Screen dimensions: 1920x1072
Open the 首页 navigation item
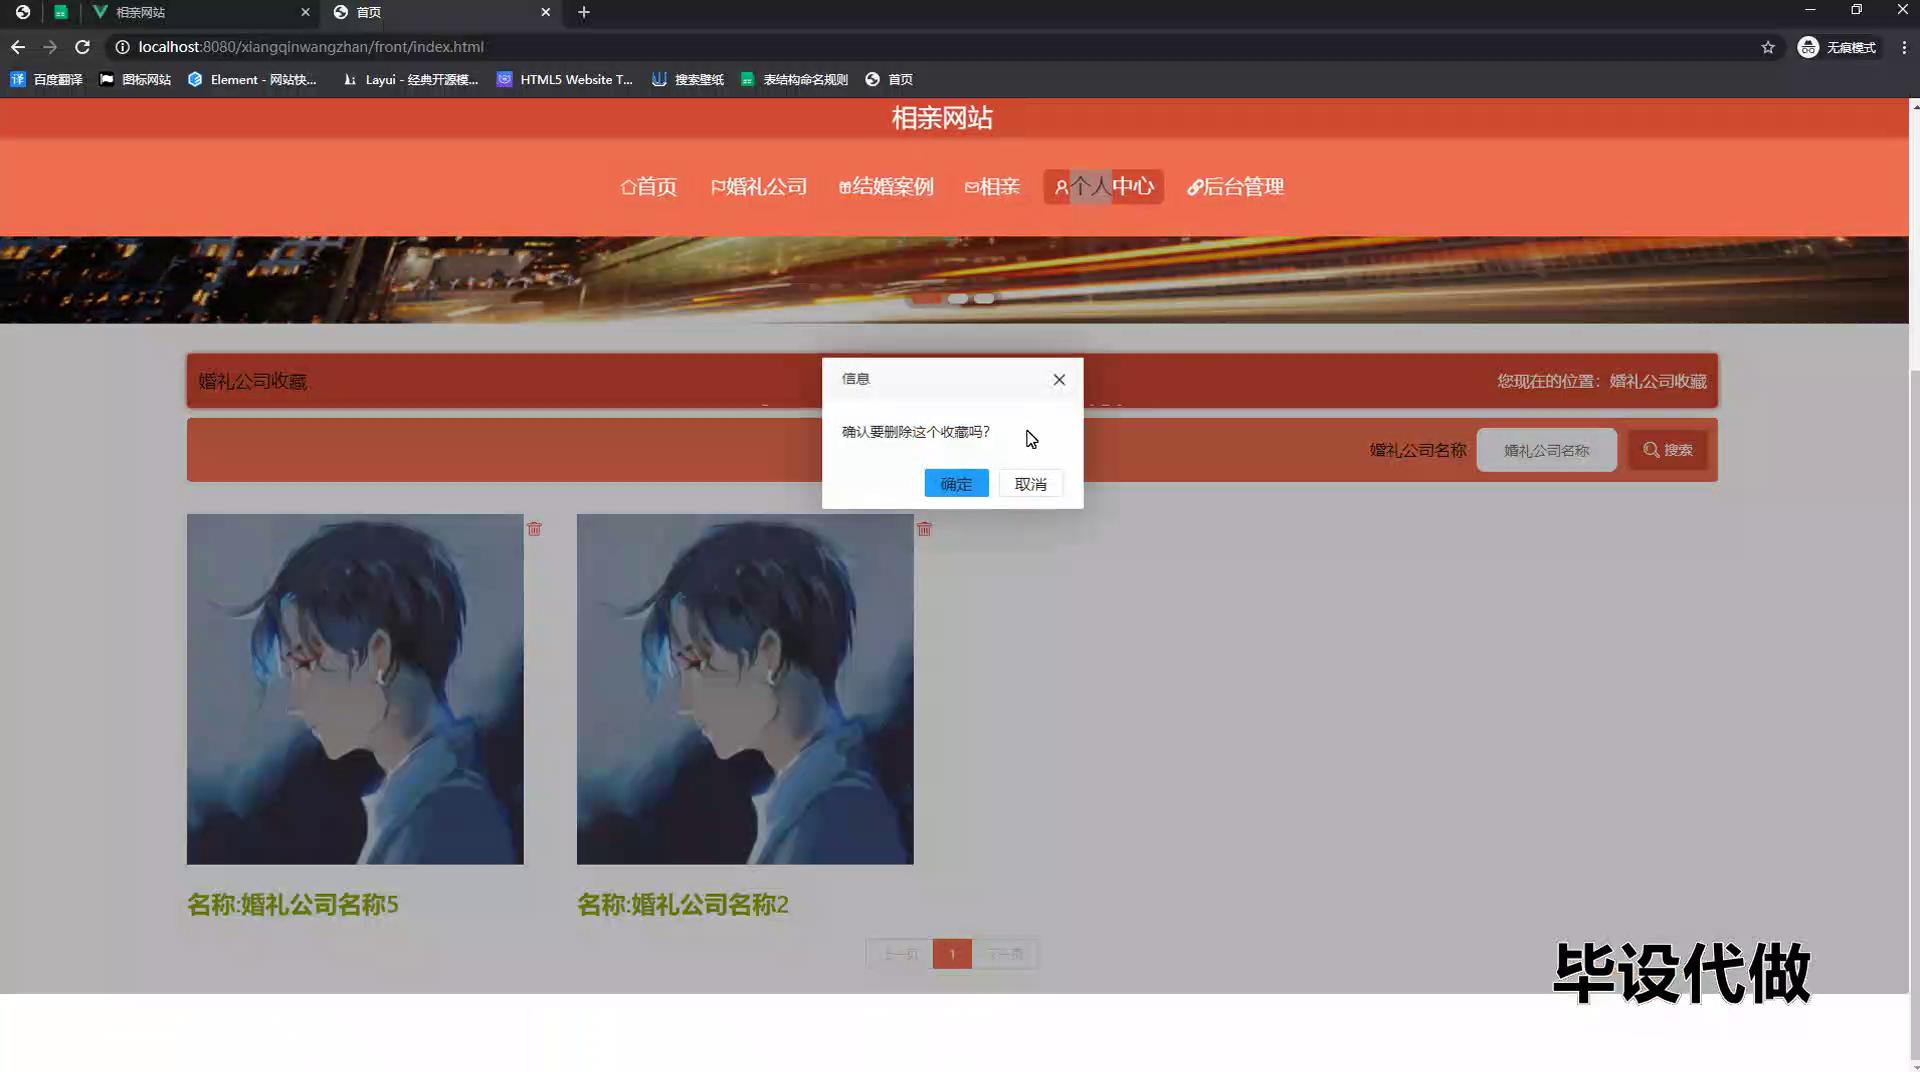[648, 187]
